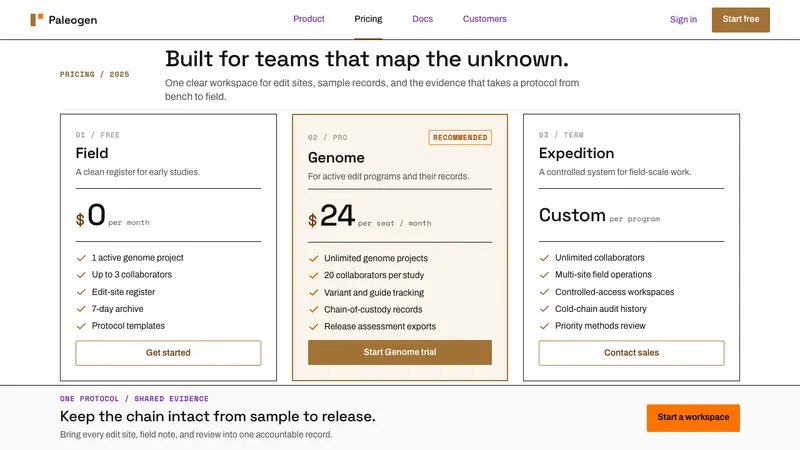Click 'A controlled system for field-scale work'
This screenshot has width=800, height=450.
coord(615,172)
